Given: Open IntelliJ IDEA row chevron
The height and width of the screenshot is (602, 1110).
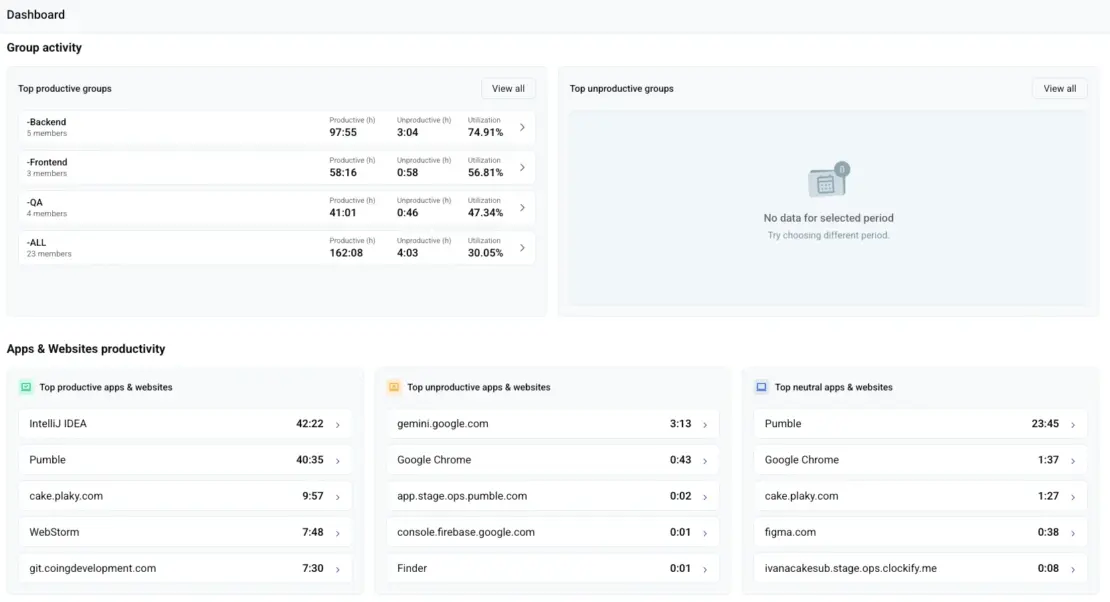Looking at the screenshot, I should [x=338, y=425].
